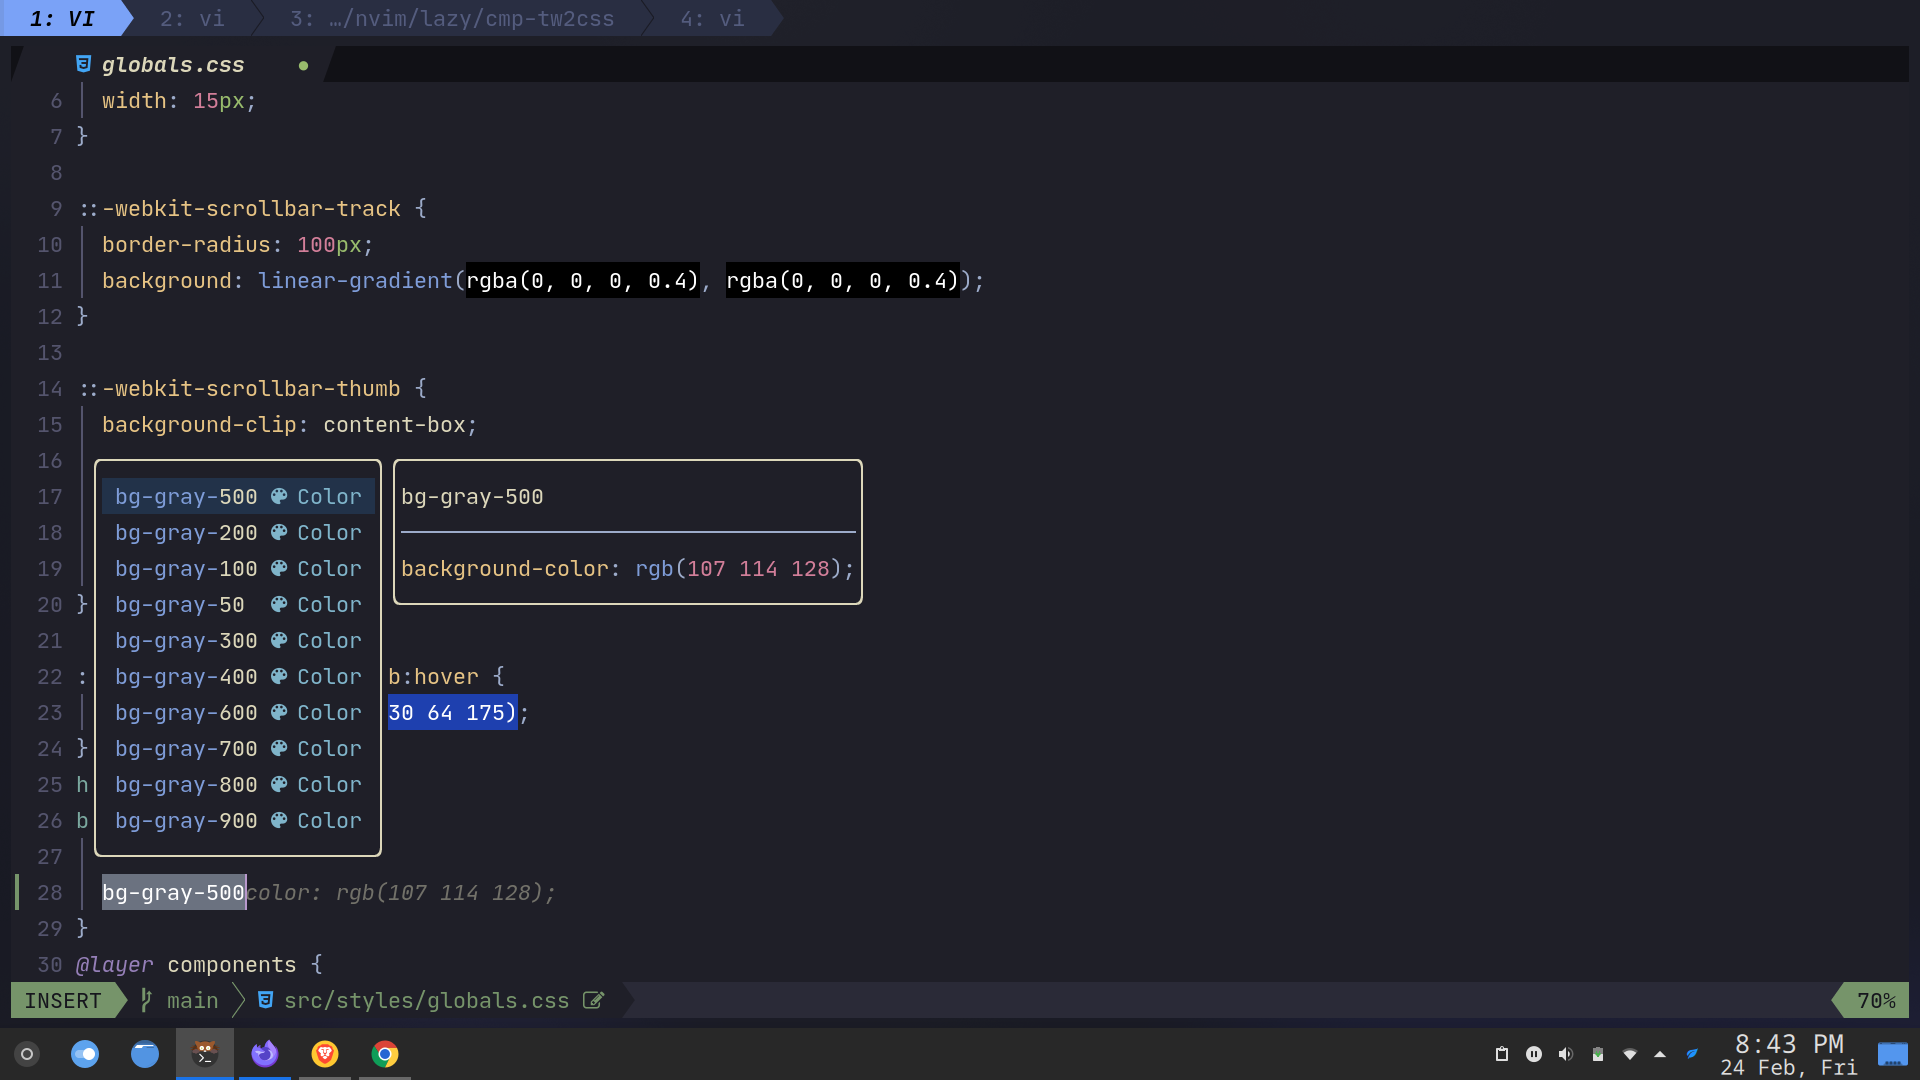Click the INSERT mode indicator
Viewport: 1920px width, 1080px height.
pyautogui.click(x=62, y=1000)
